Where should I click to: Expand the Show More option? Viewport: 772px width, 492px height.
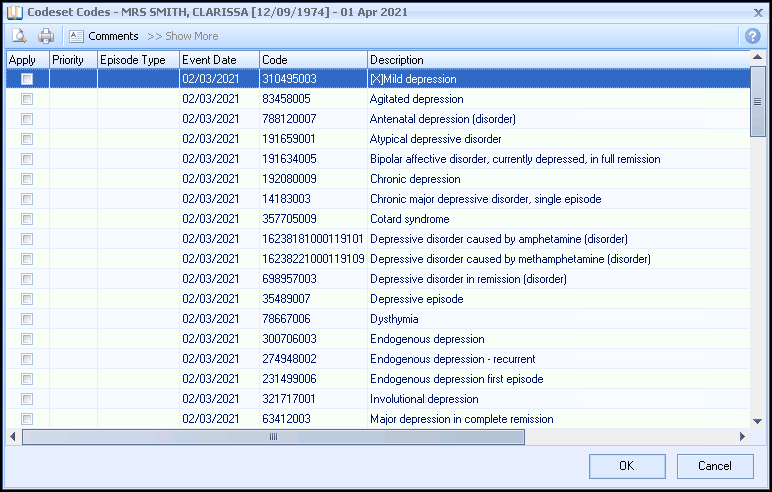point(183,36)
